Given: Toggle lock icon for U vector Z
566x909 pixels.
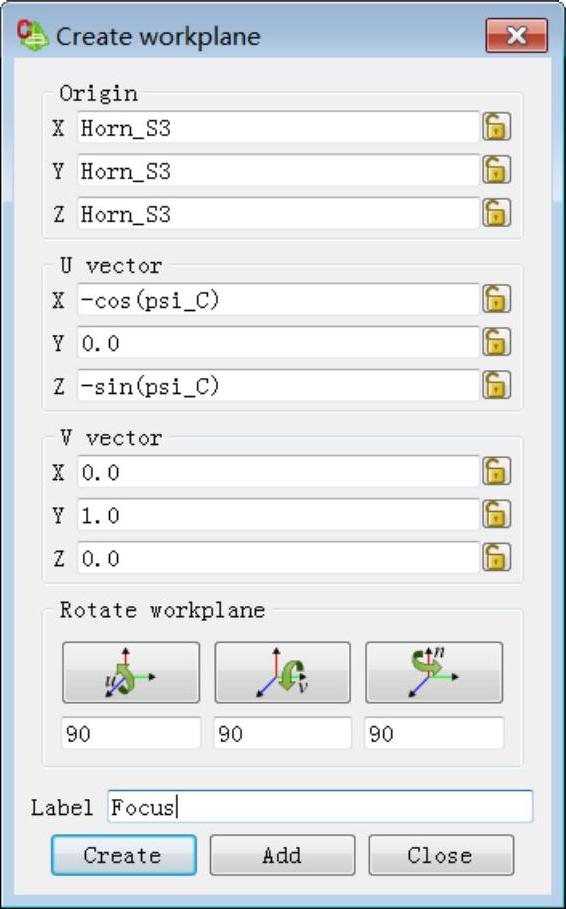Looking at the screenshot, I should point(496,385).
